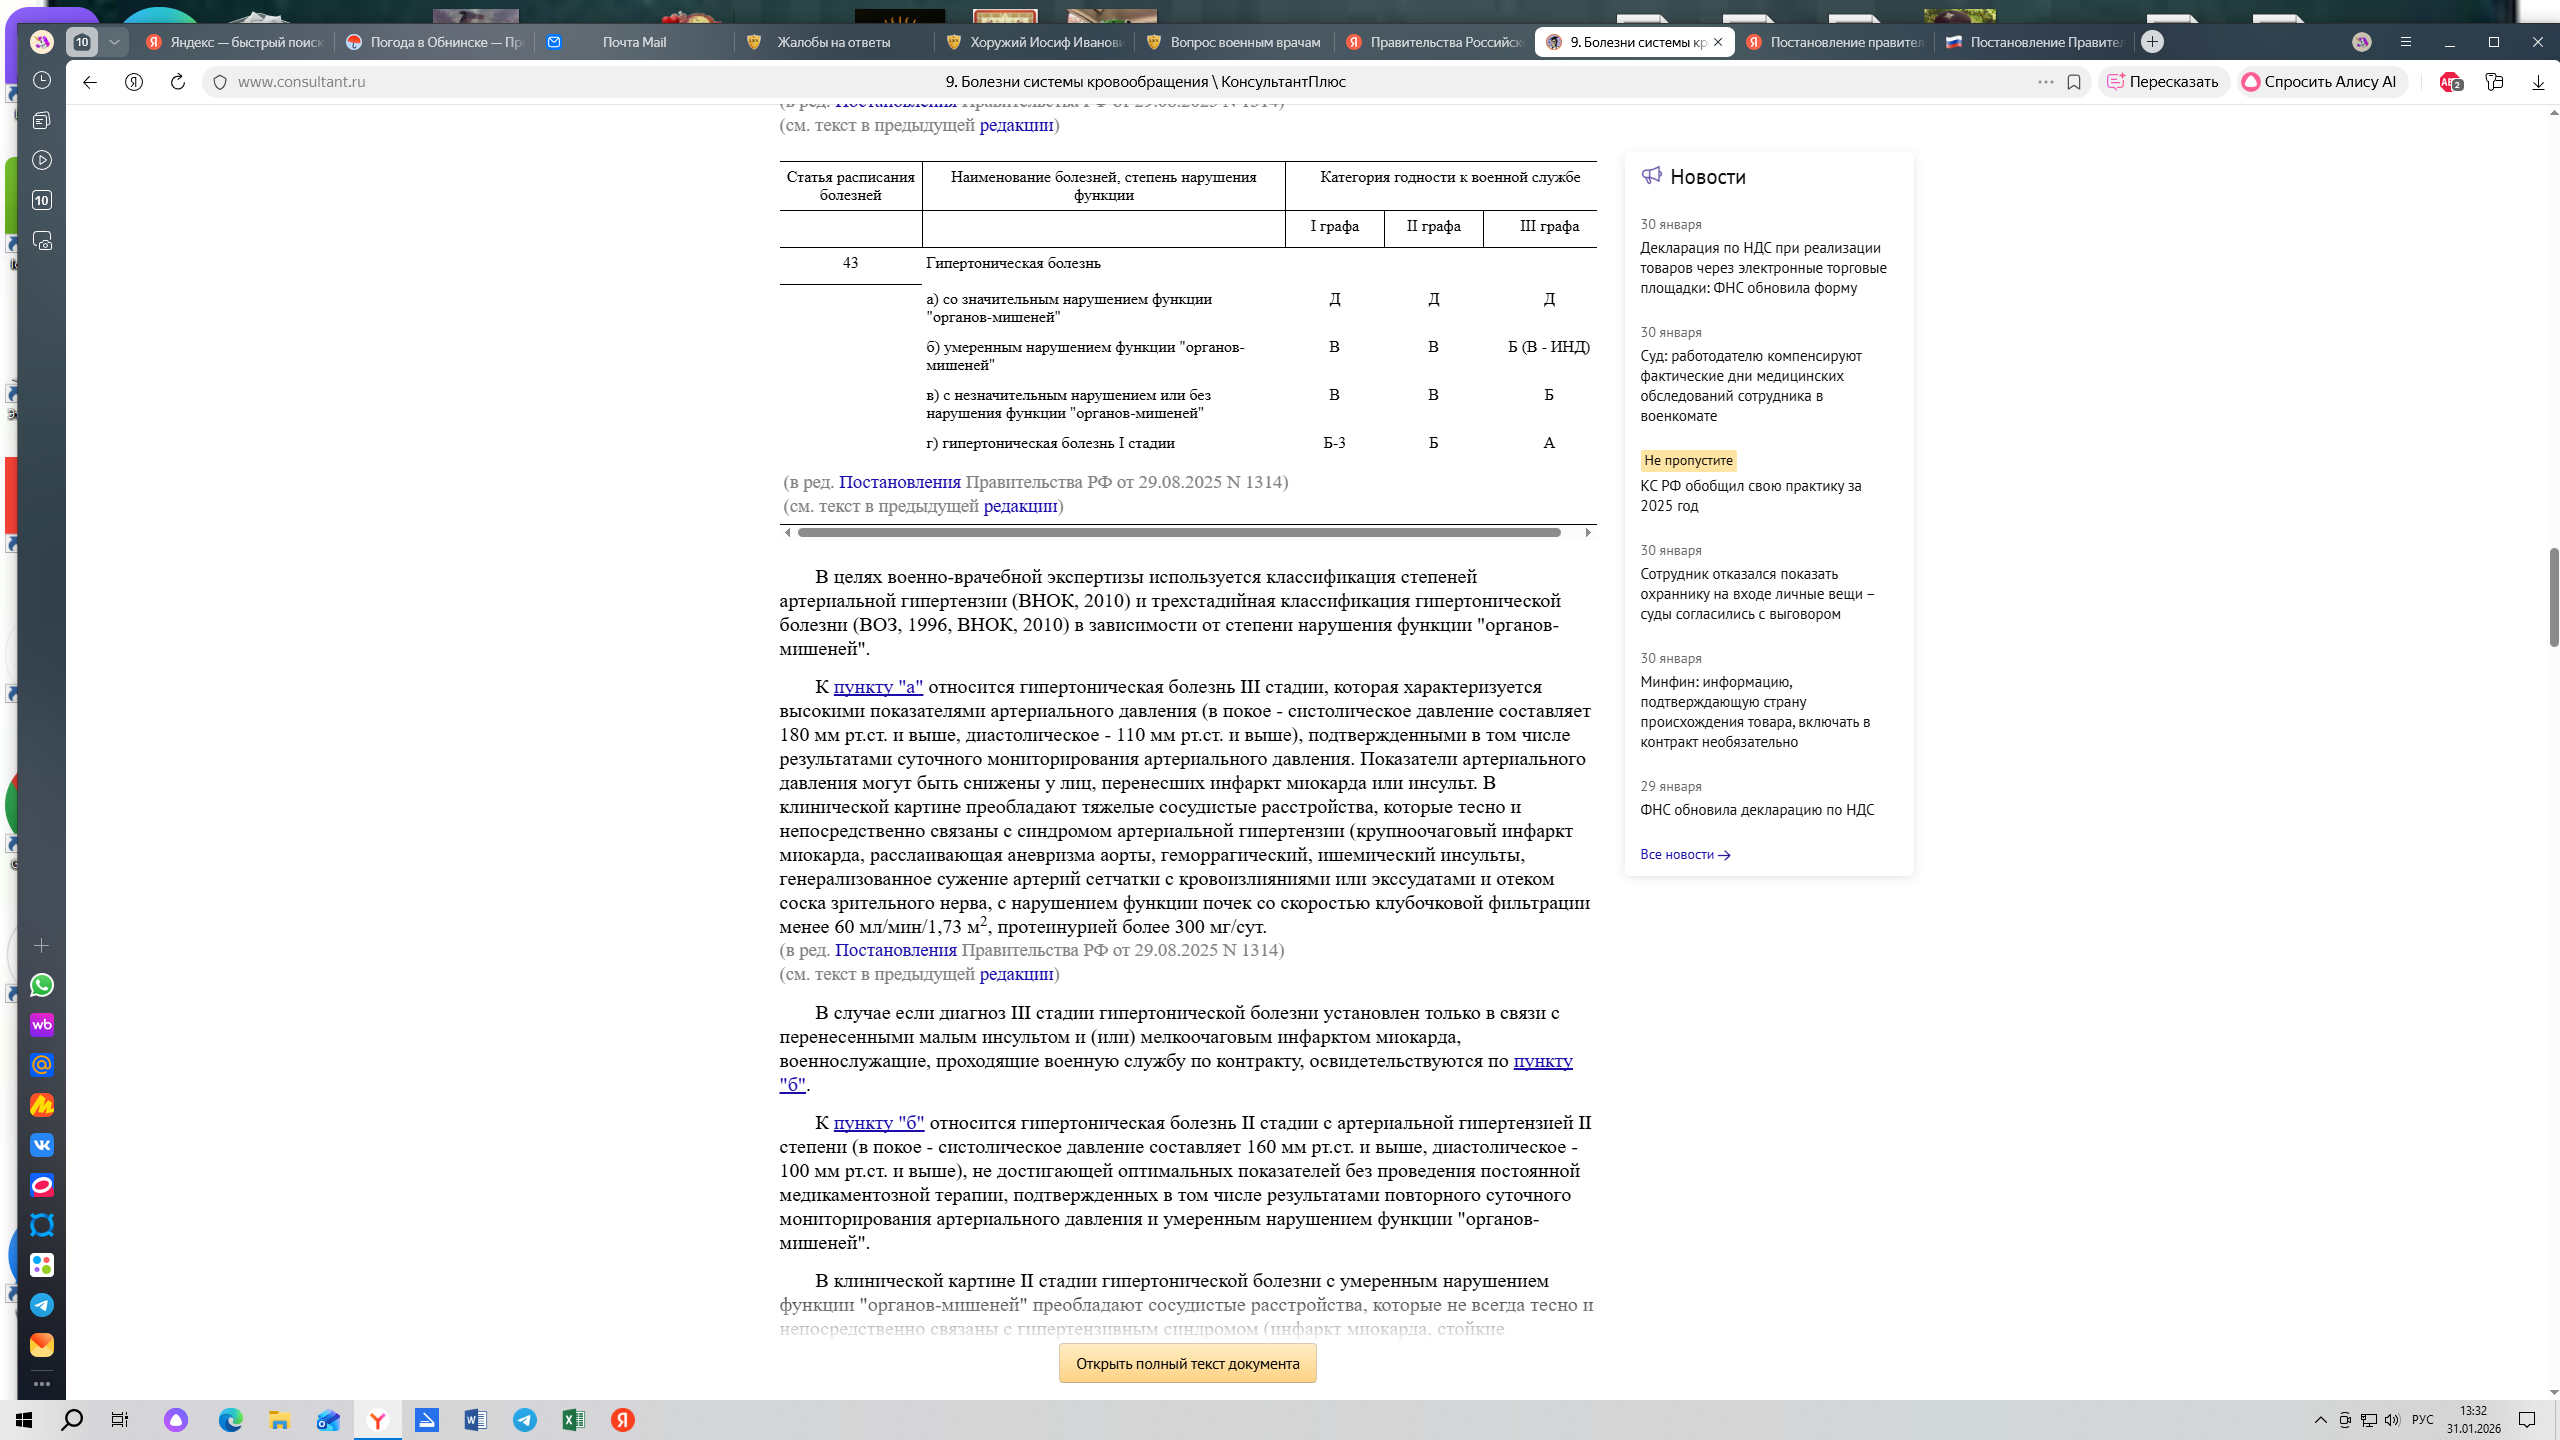Open Wildberries icon in browser sidebar
2560x1440 pixels.
pyautogui.click(x=41, y=1025)
